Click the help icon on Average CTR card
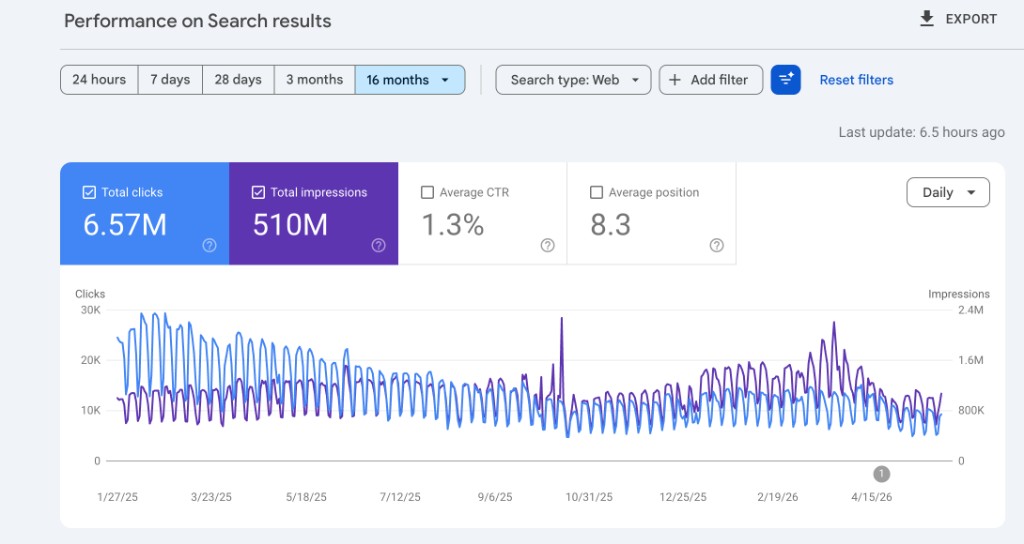The image size is (1024, 544). pyautogui.click(x=547, y=245)
